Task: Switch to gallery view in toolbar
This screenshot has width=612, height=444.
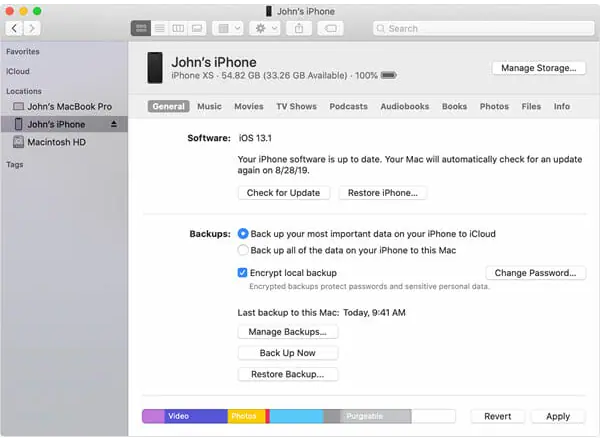Action: point(197,28)
